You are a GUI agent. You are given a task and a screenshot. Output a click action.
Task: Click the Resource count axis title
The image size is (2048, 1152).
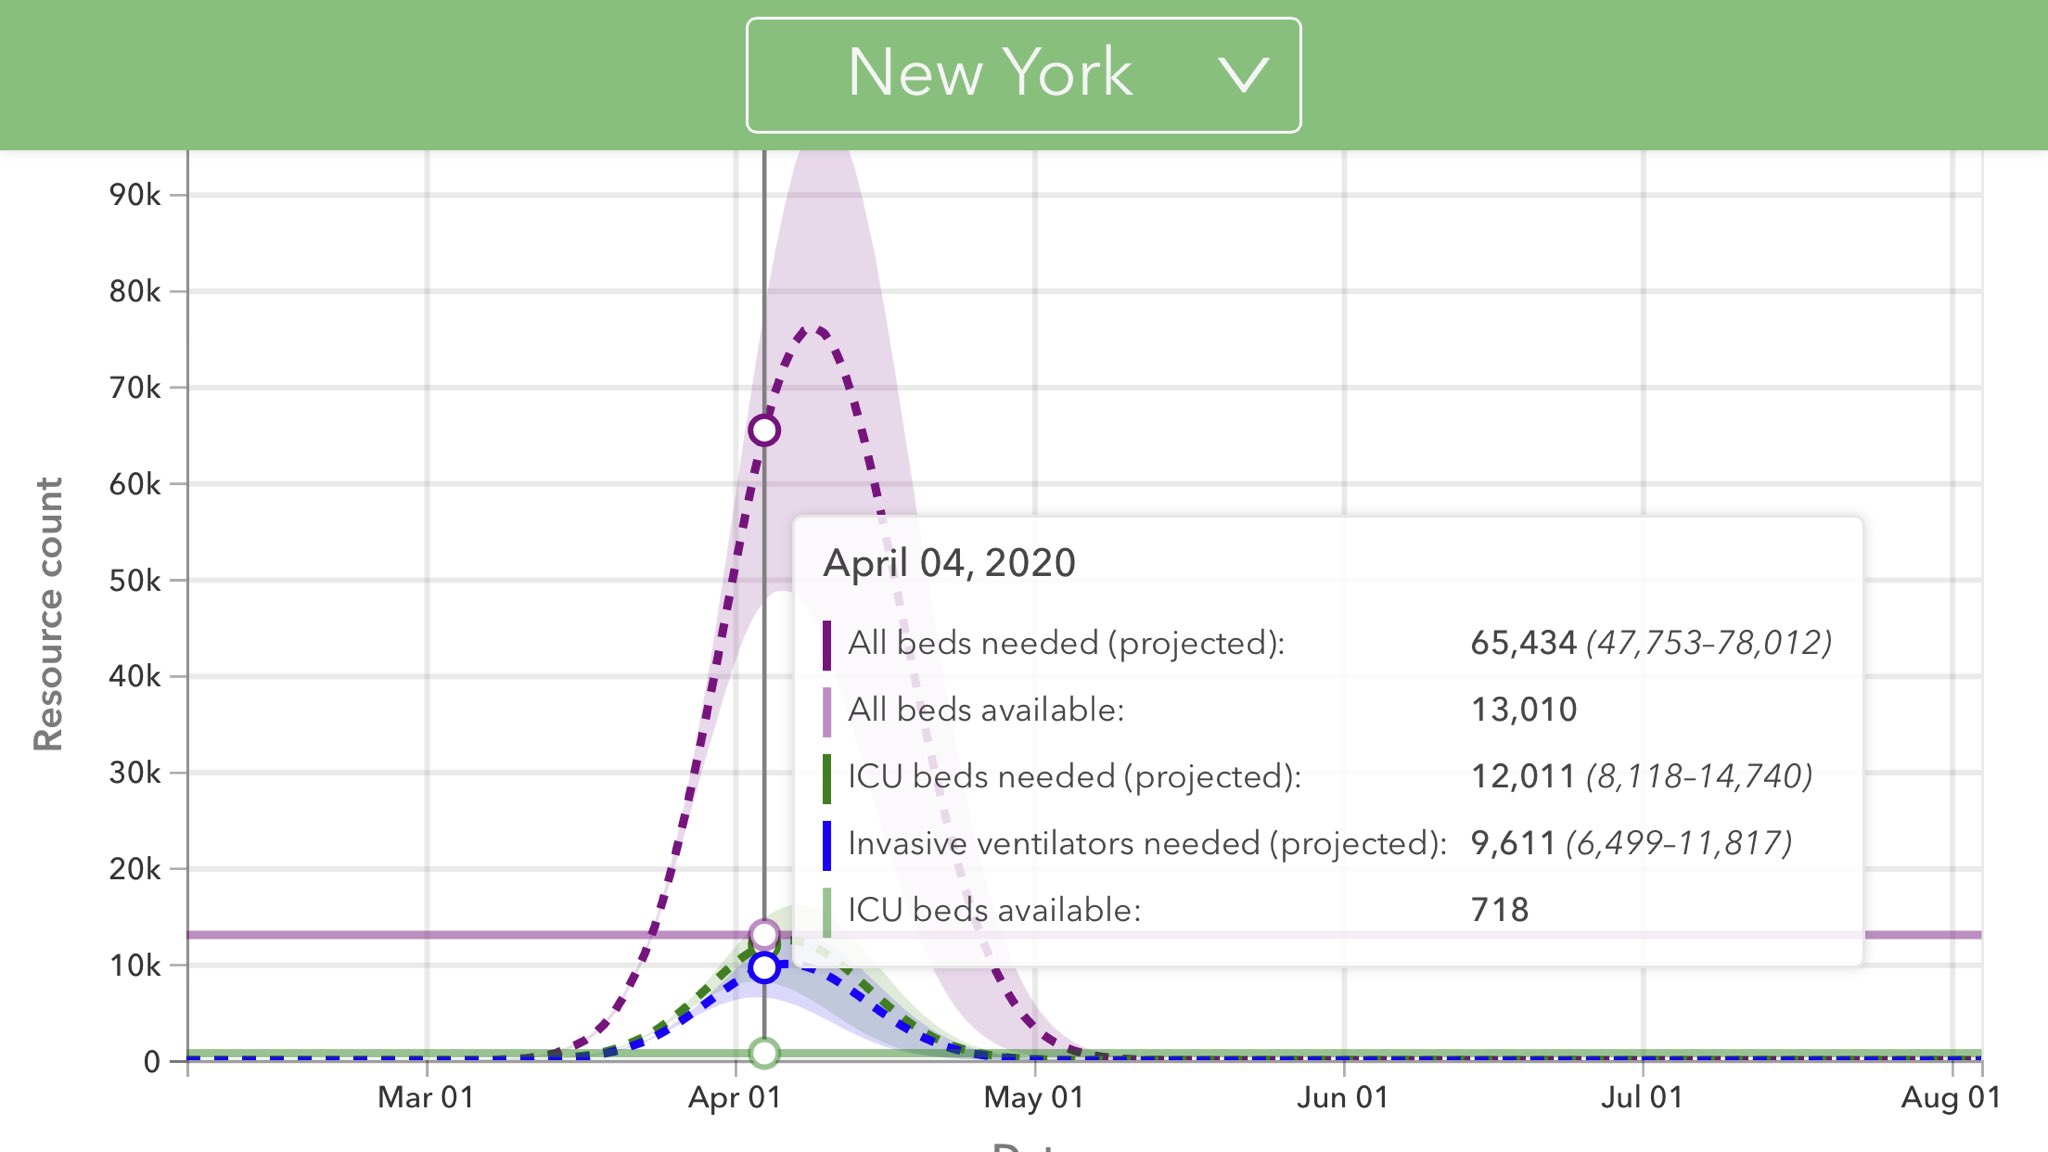pos(48,614)
